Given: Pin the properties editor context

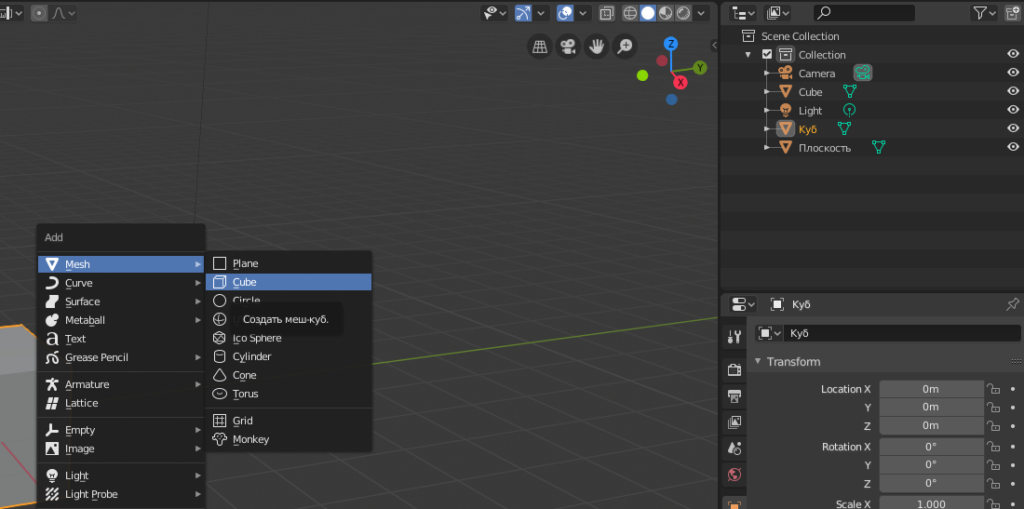Looking at the screenshot, I should click(1012, 304).
